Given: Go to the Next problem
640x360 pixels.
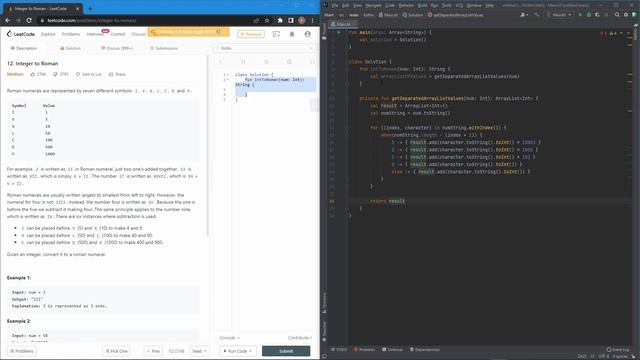Looking at the screenshot, I should pos(199,351).
